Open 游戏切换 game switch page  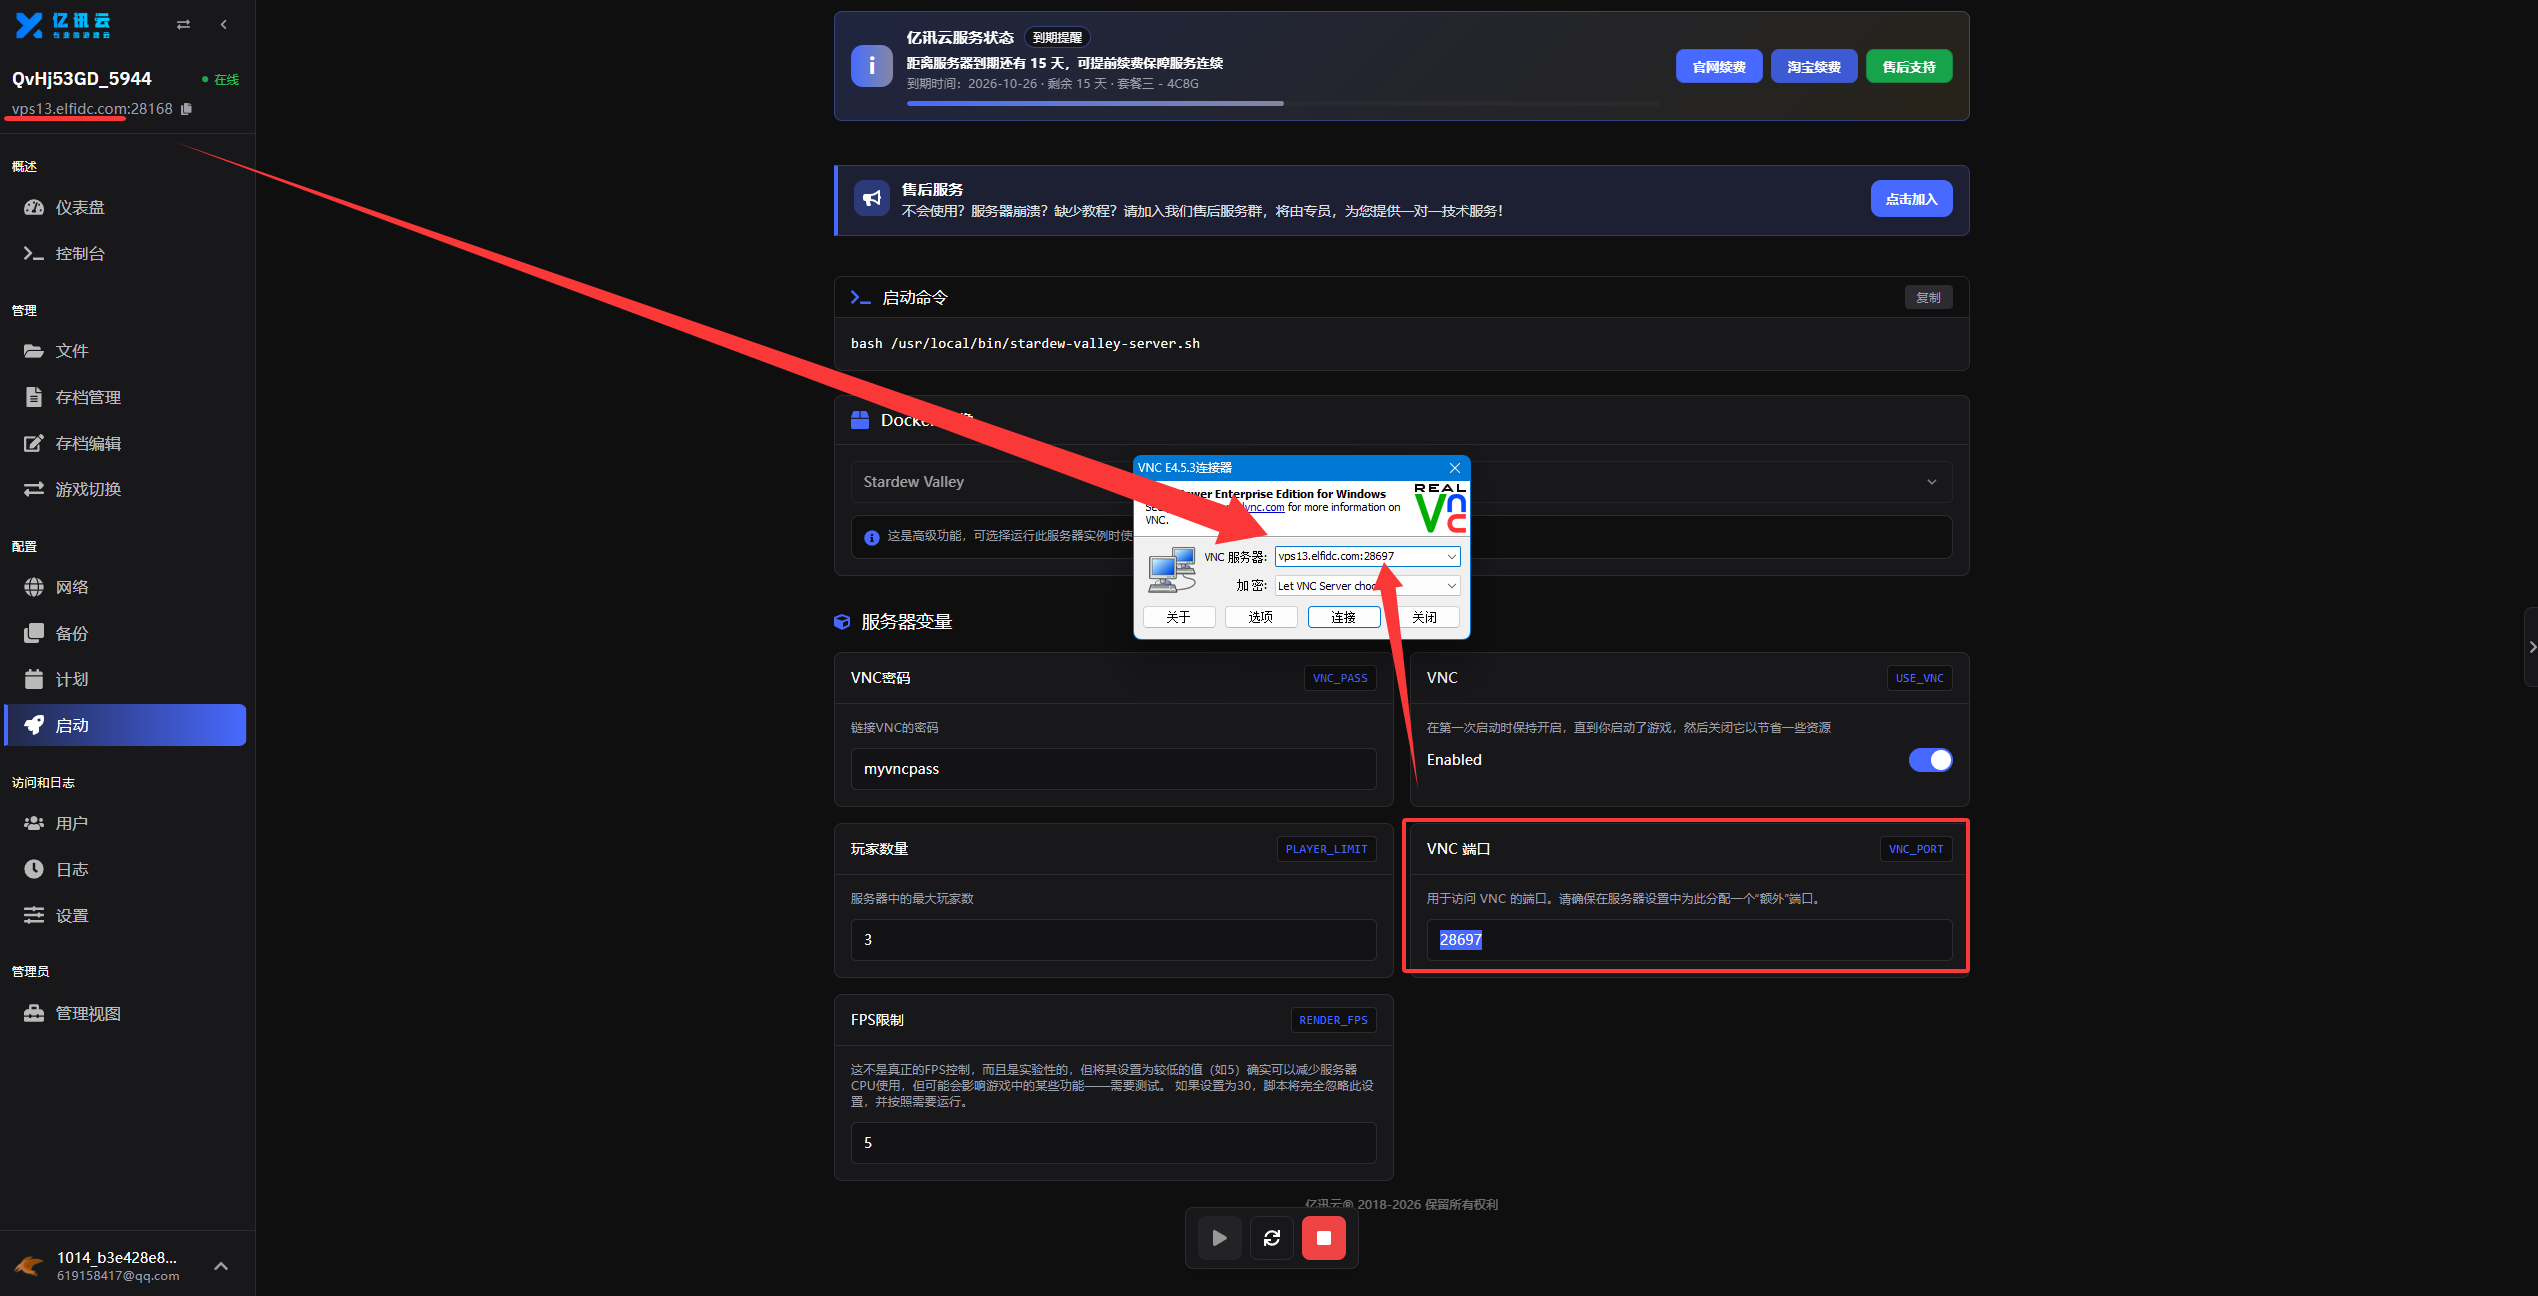coord(125,489)
